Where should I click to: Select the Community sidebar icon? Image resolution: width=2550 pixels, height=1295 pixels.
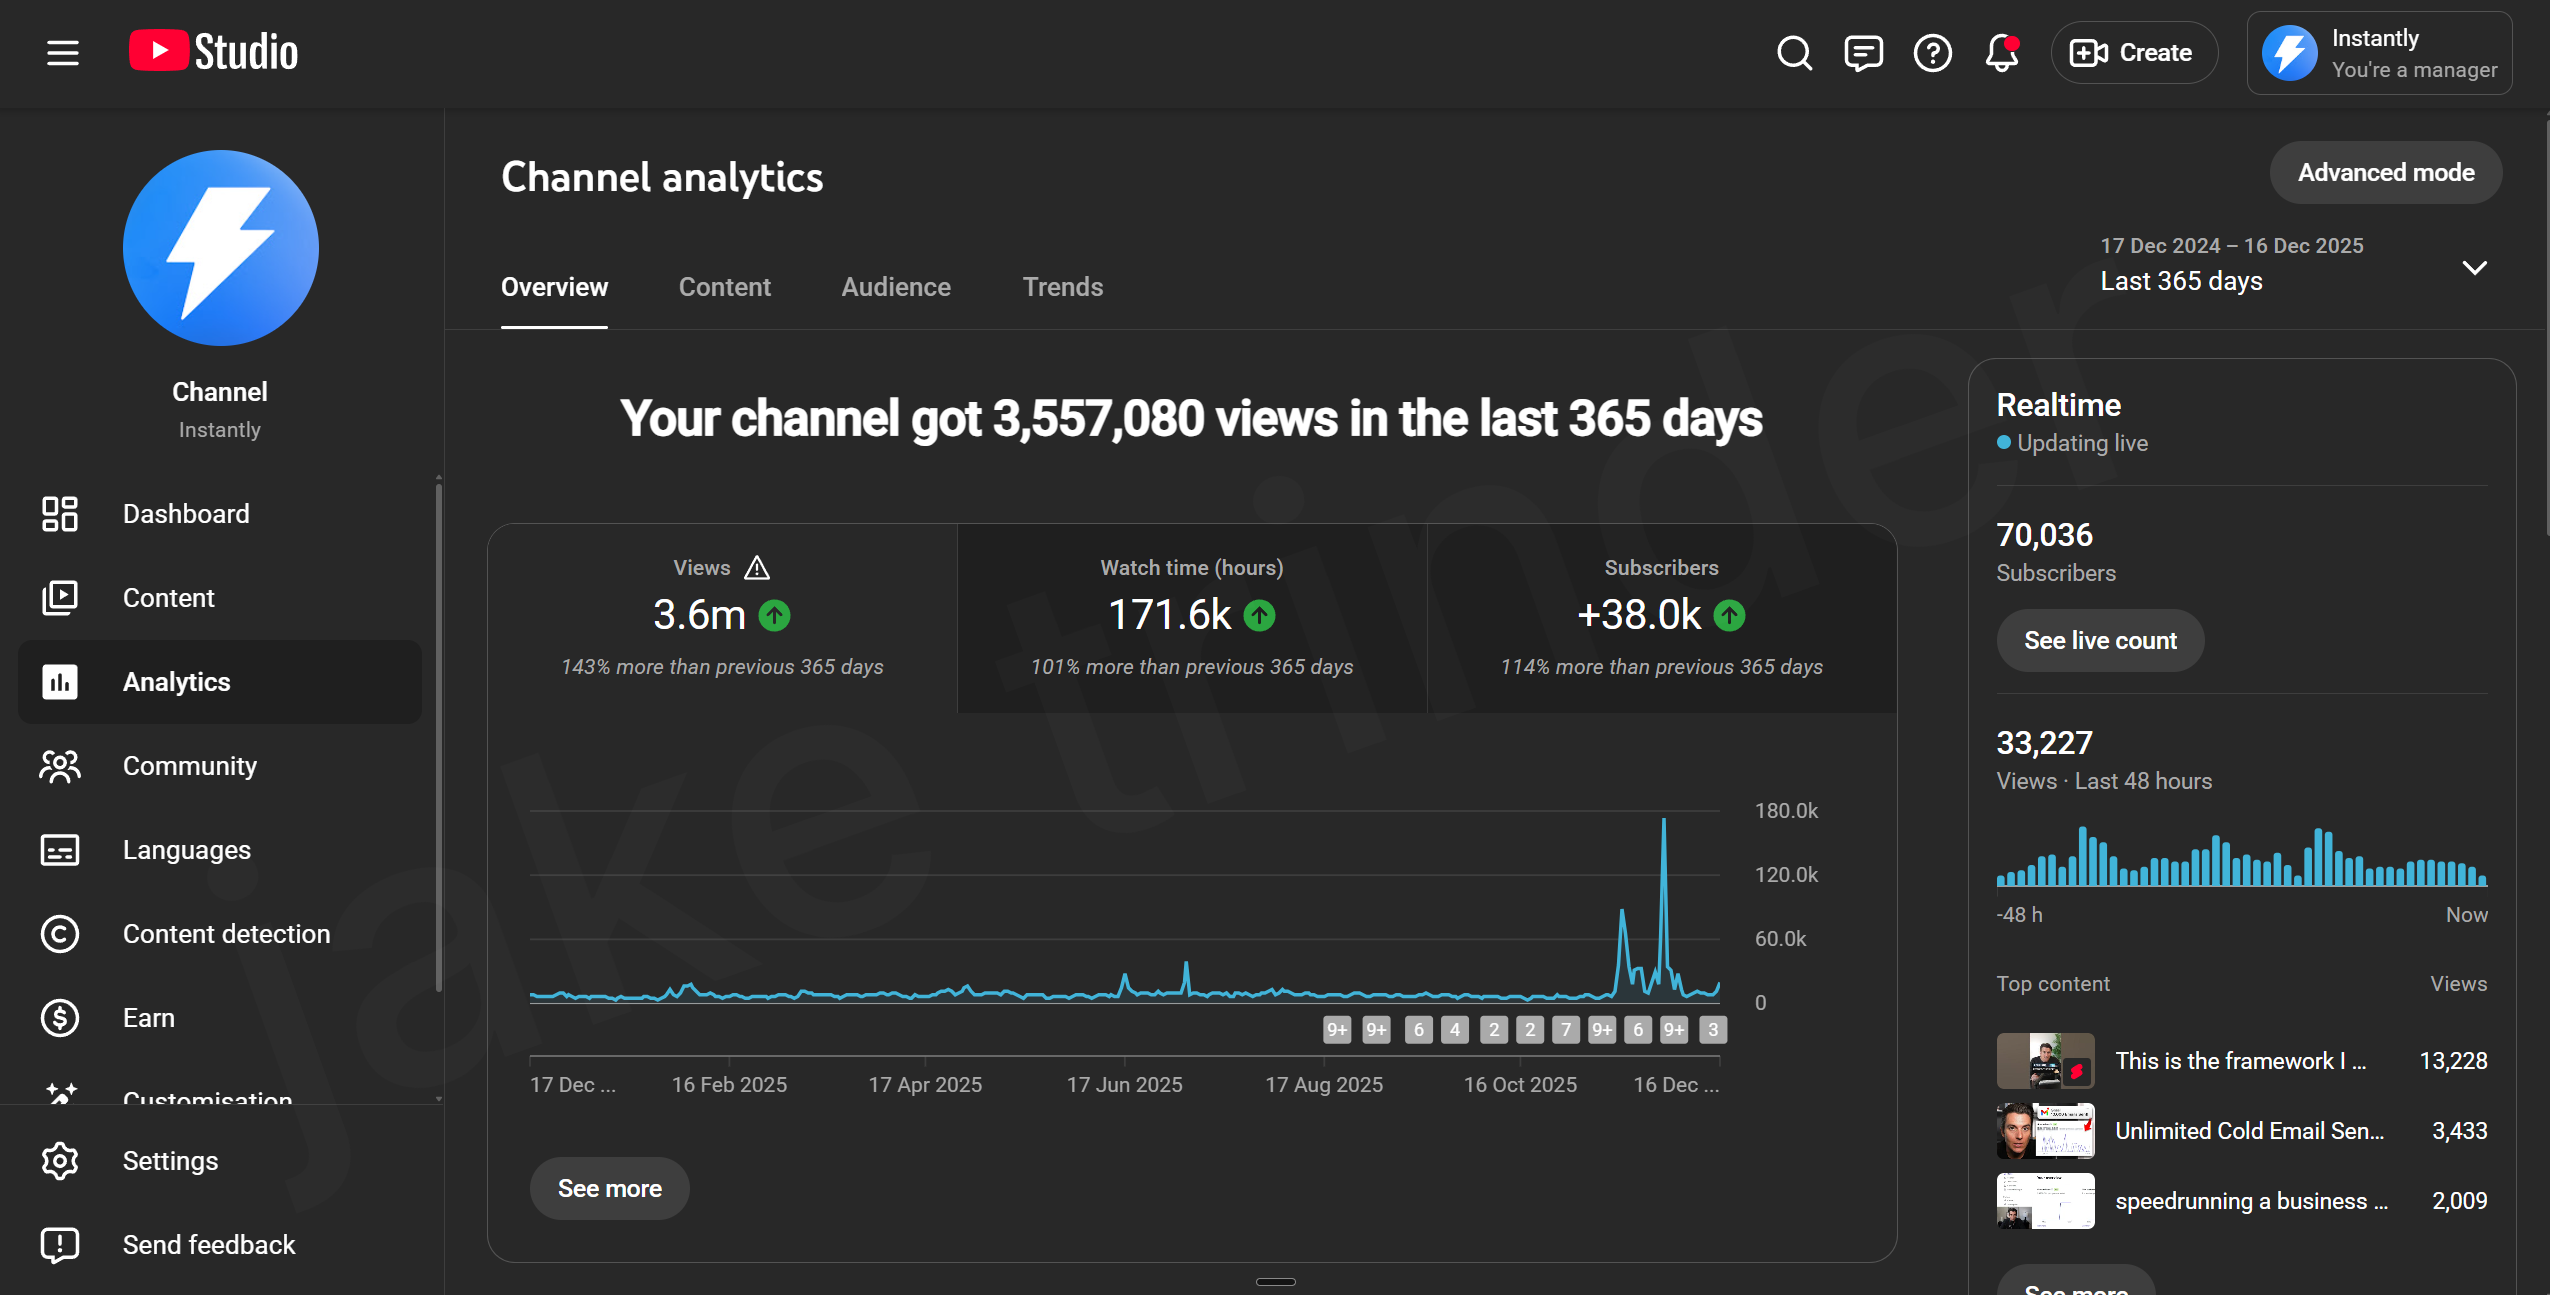pos(59,766)
